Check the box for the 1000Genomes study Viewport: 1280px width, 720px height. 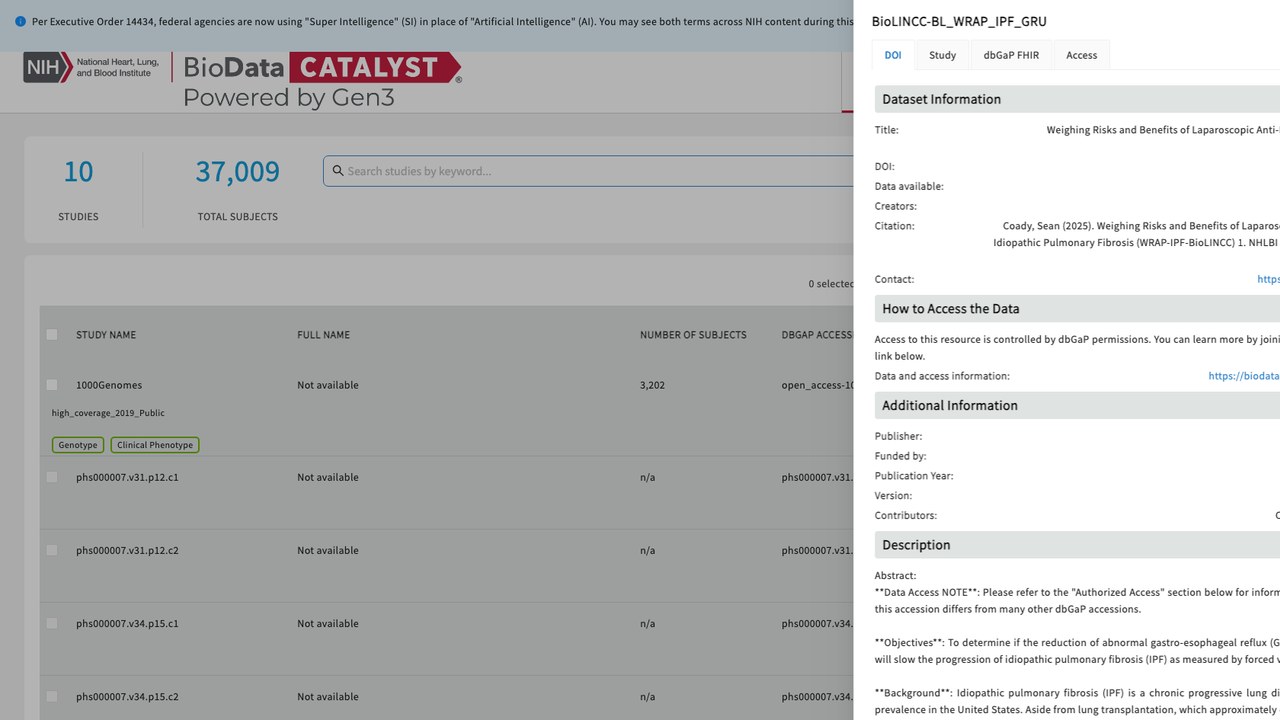(52, 385)
